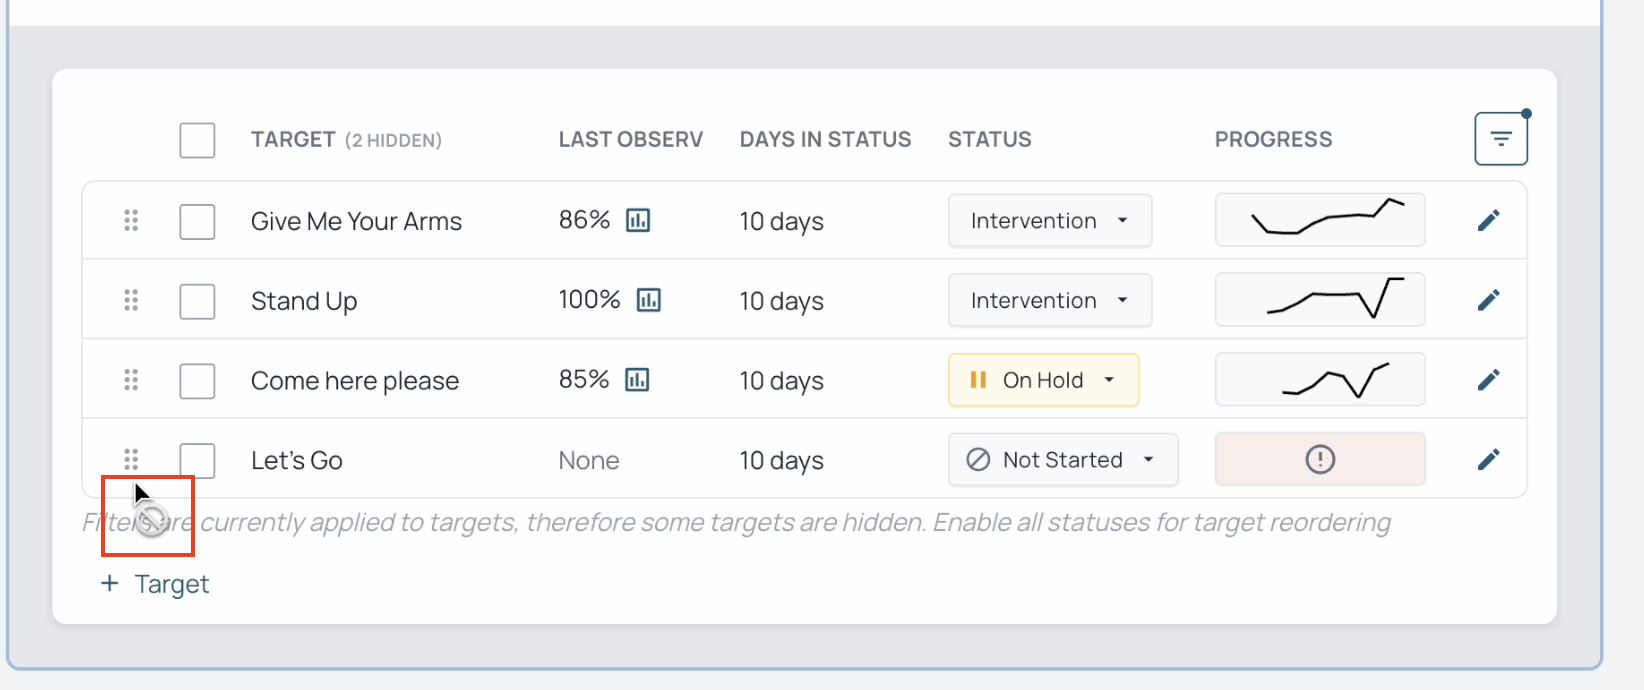Screen dimensions: 1644x690
Task: Click the DAYS IN STATUS column header
Action: (825, 140)
